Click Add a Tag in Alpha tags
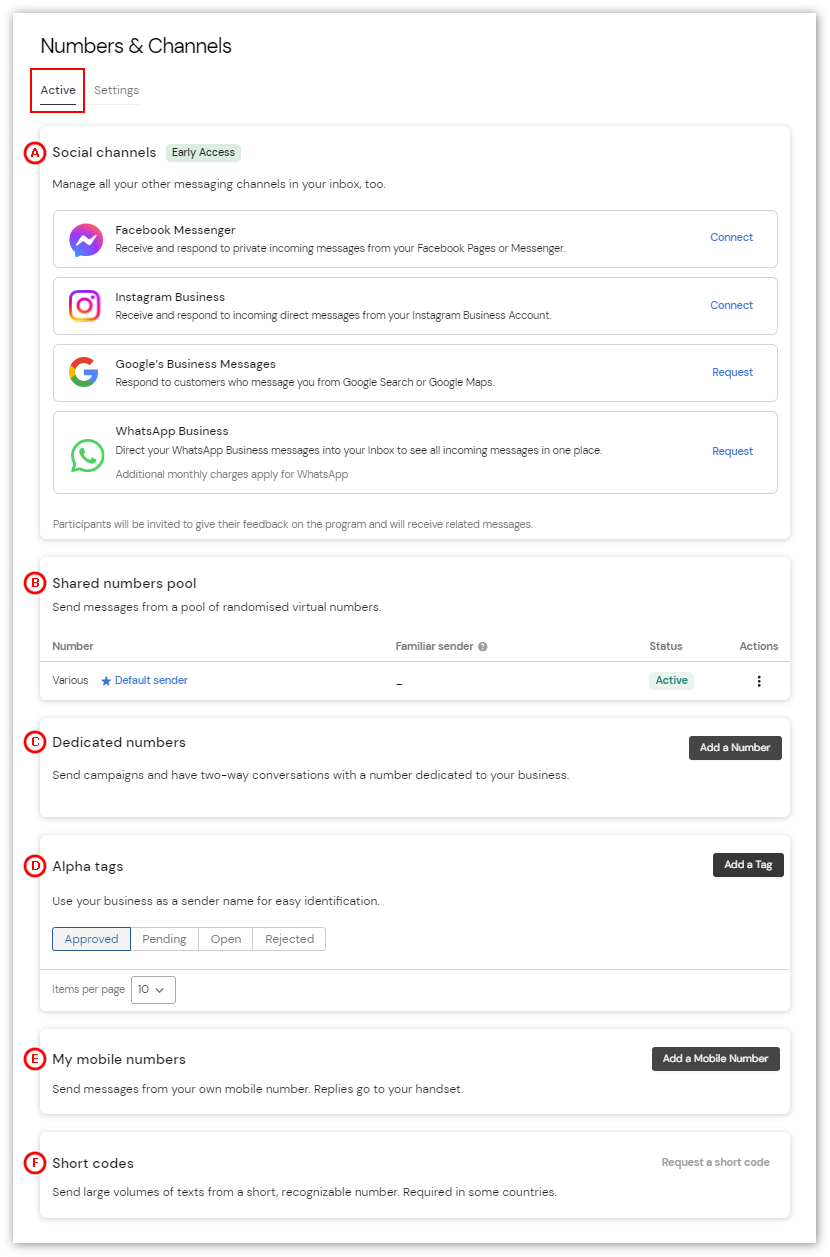This screenshot has width=830, height=1257. (748, 864)
